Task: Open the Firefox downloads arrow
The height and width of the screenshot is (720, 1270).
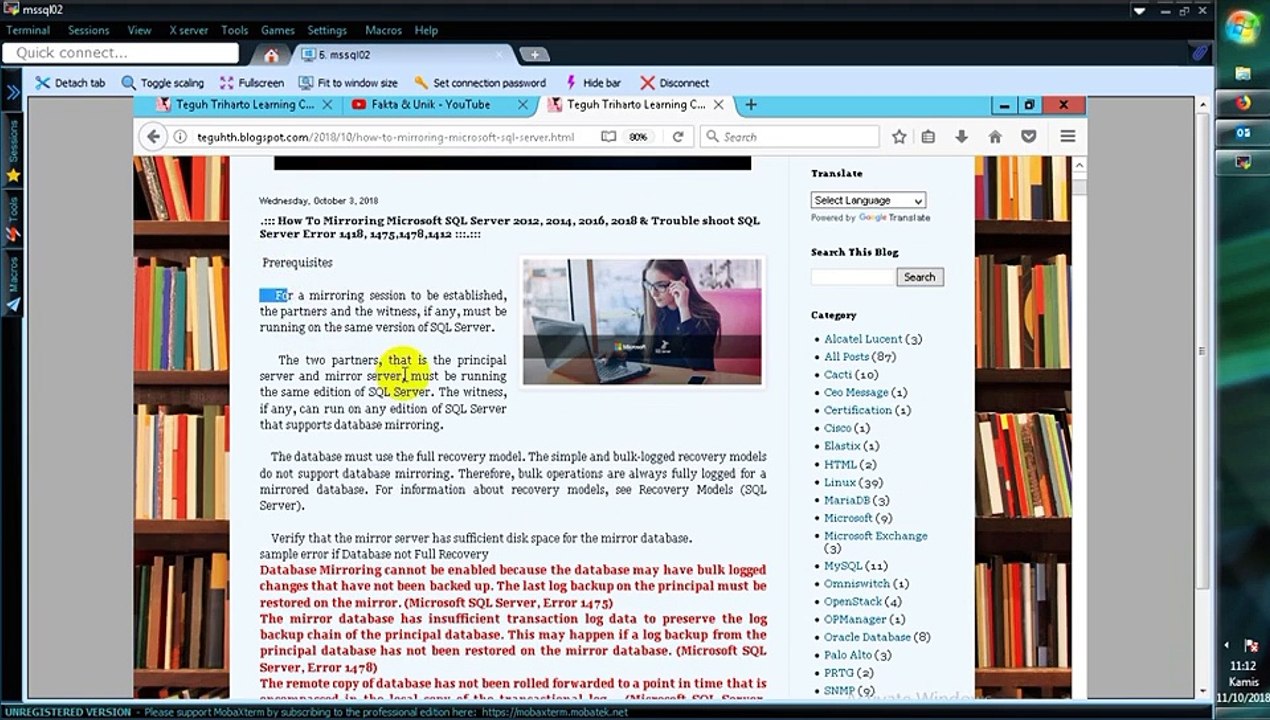Action: pos(961,137)
